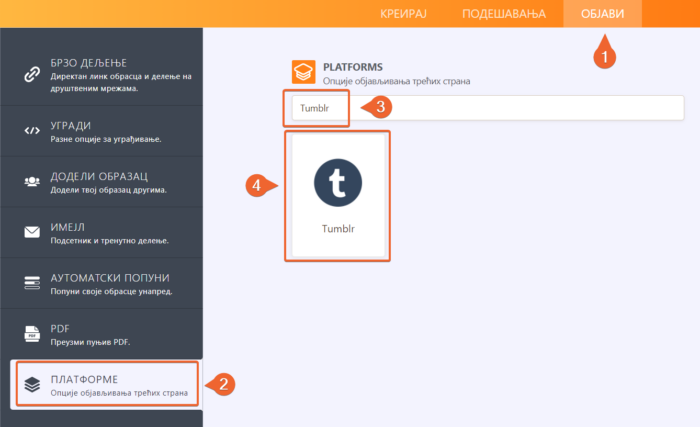Click 'Преузми пуњив PDF.' description

point(90,342)
